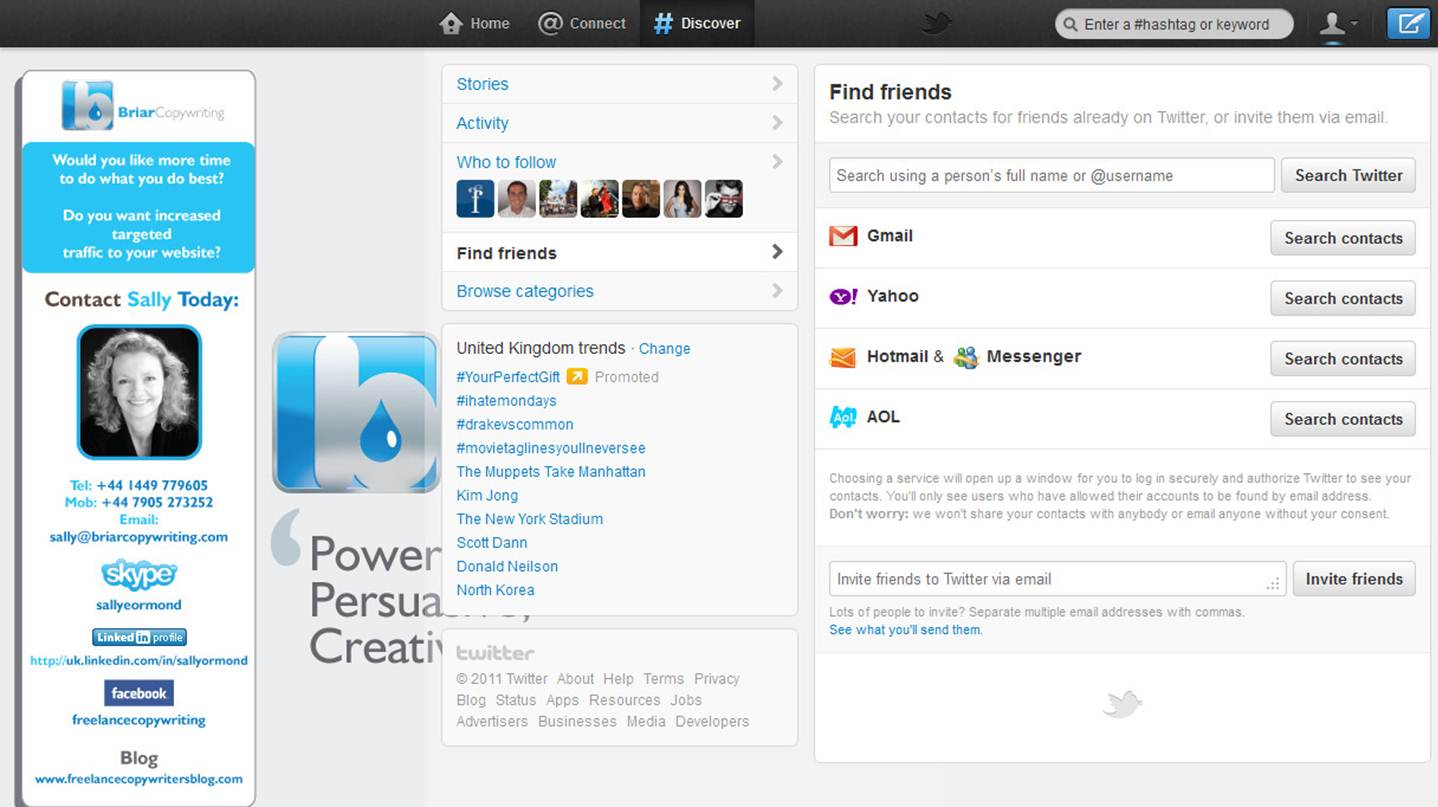Open the #ihatemondays trend link
The width and height of the screenshot is (1438, 807).
506,401
